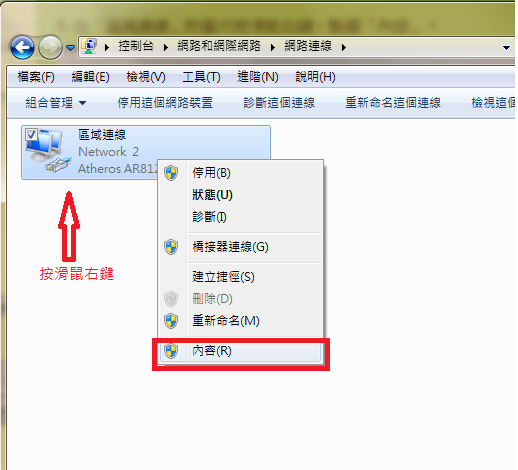The width and height of the screenshot is (518, 470).
Task: Click the 網路和網際網路 breadcrumb
Action: click(219, 46)
